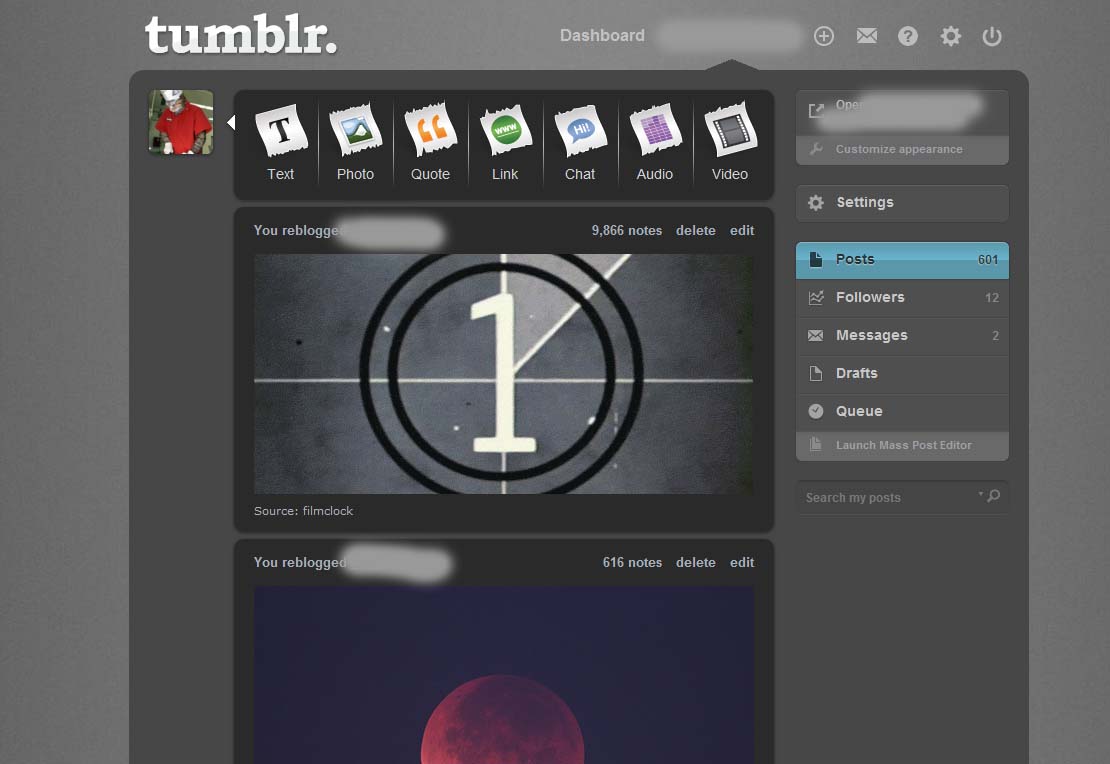Image resolution: width=1110 pixels, height=764 pixels.
Task: Select Posts in the sidebar
Action: click(902, 260)
